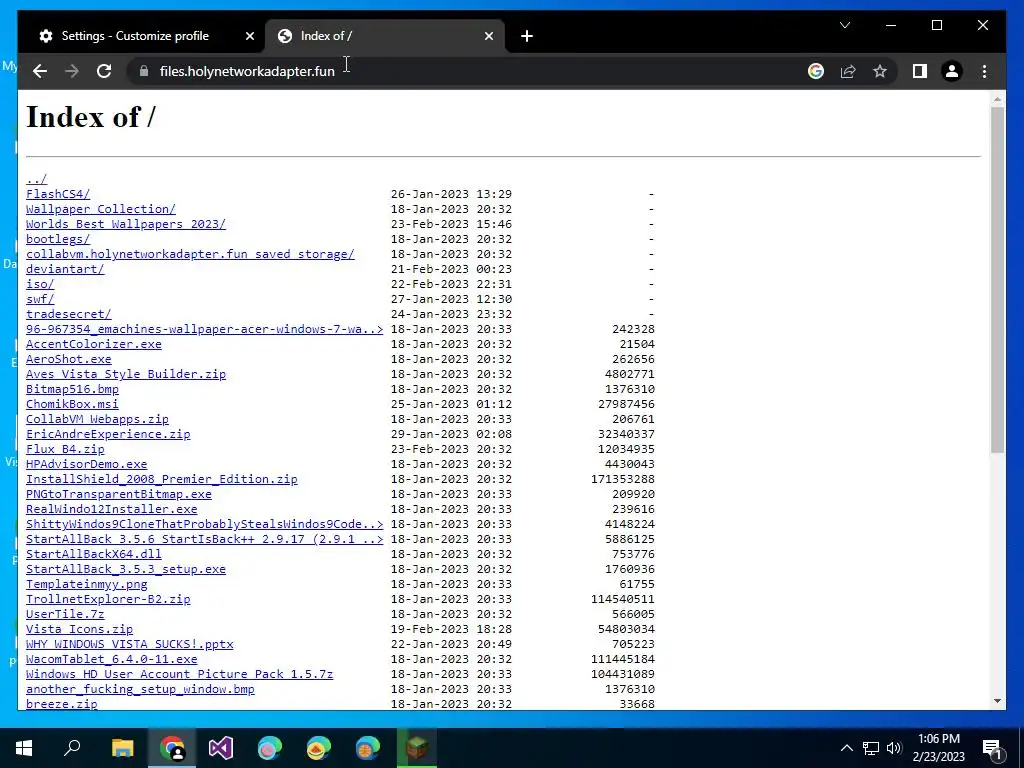Reload the current page
Viewport: 1024px width, 768px height.
(104, 71)
